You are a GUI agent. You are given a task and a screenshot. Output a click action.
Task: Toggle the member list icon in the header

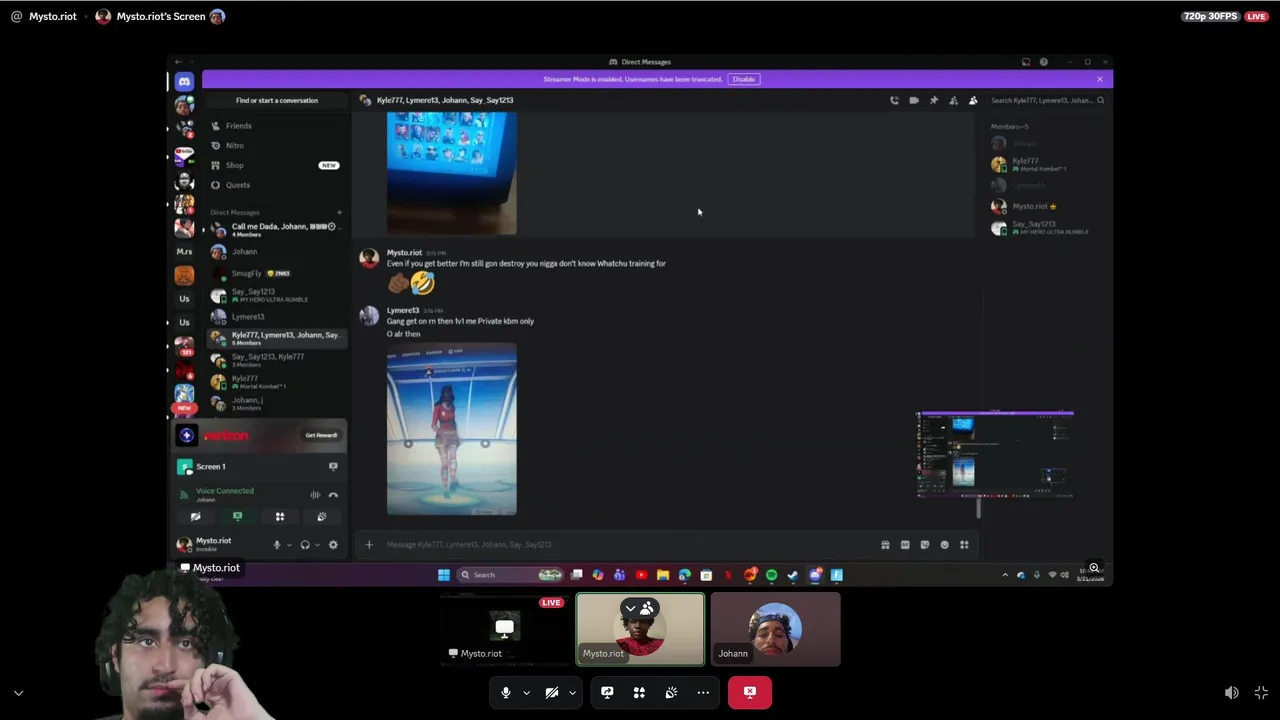[x=973, y=100]
